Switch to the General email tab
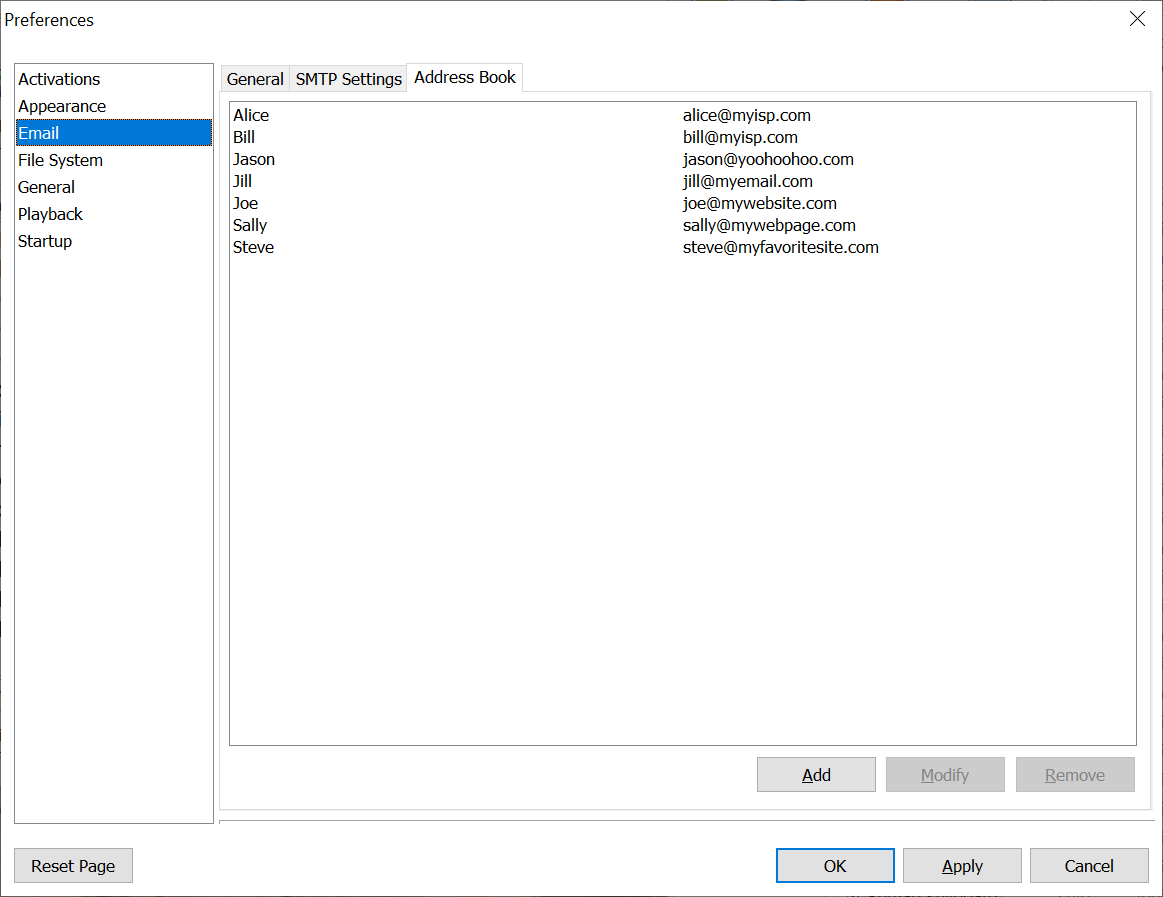 point(255,79)
